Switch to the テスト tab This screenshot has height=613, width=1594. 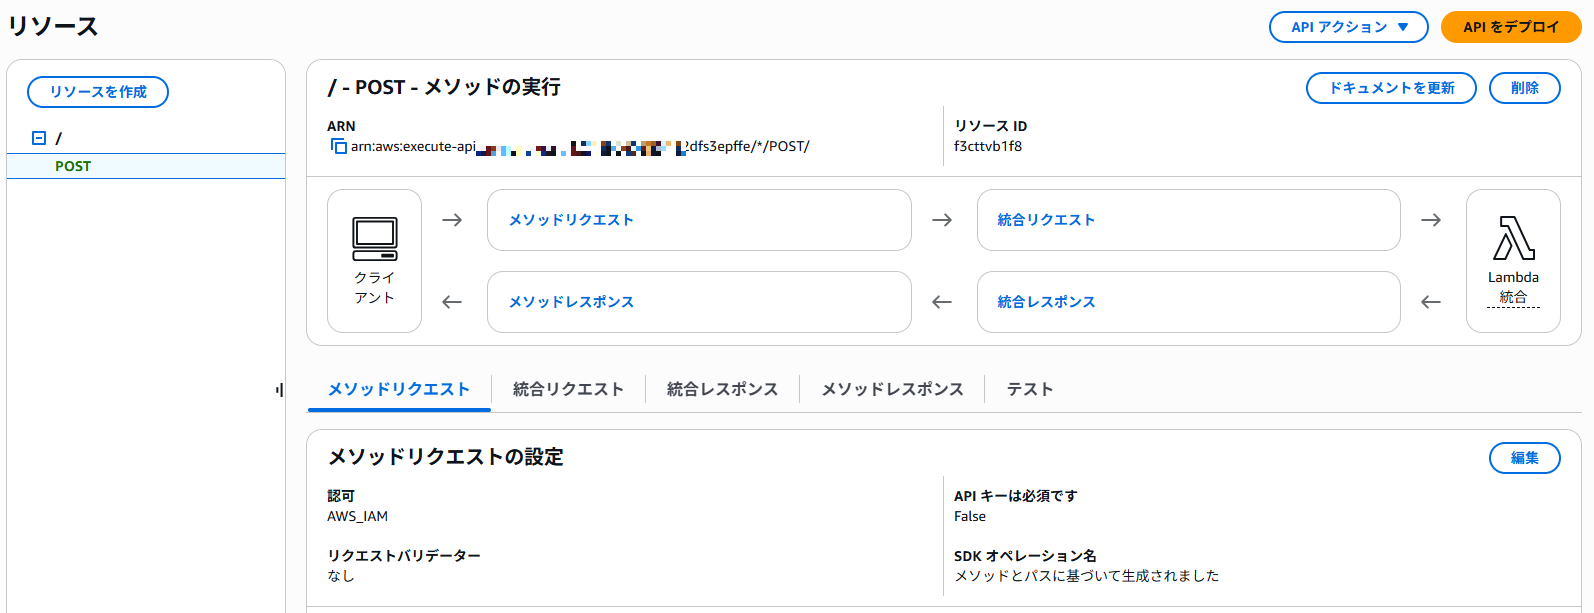pos(1029,389)
